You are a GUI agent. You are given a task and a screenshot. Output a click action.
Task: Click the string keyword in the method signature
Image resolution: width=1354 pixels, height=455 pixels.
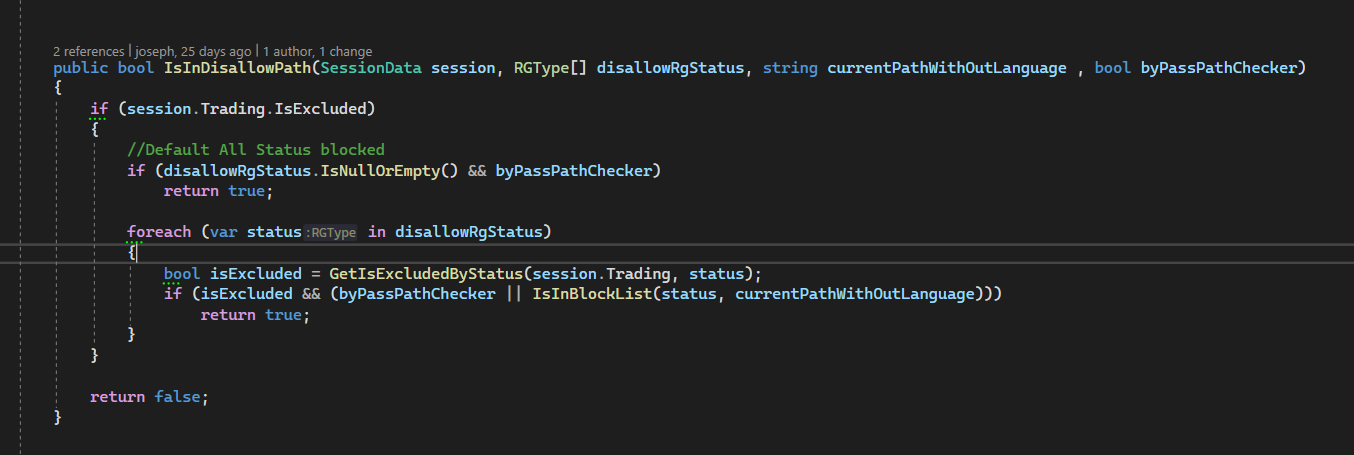click(791, 68)
